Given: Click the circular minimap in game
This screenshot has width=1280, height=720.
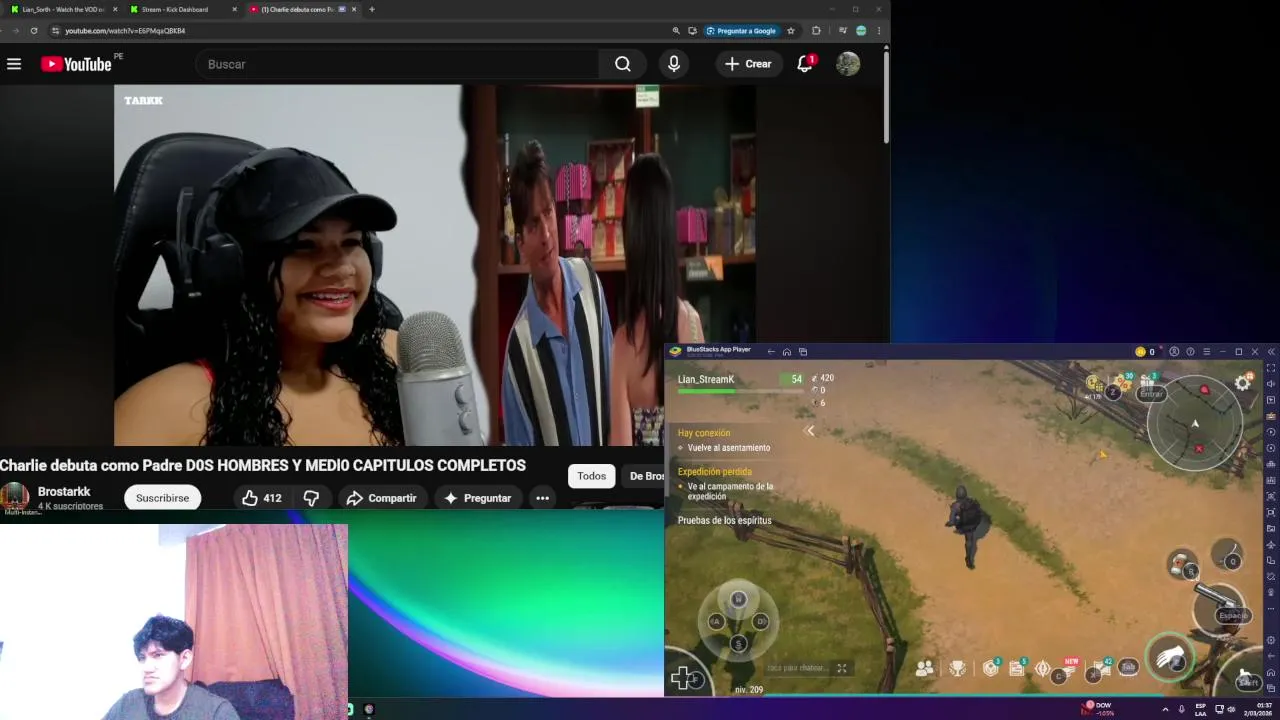Looking at the screenshot, I should [1195, 424].
